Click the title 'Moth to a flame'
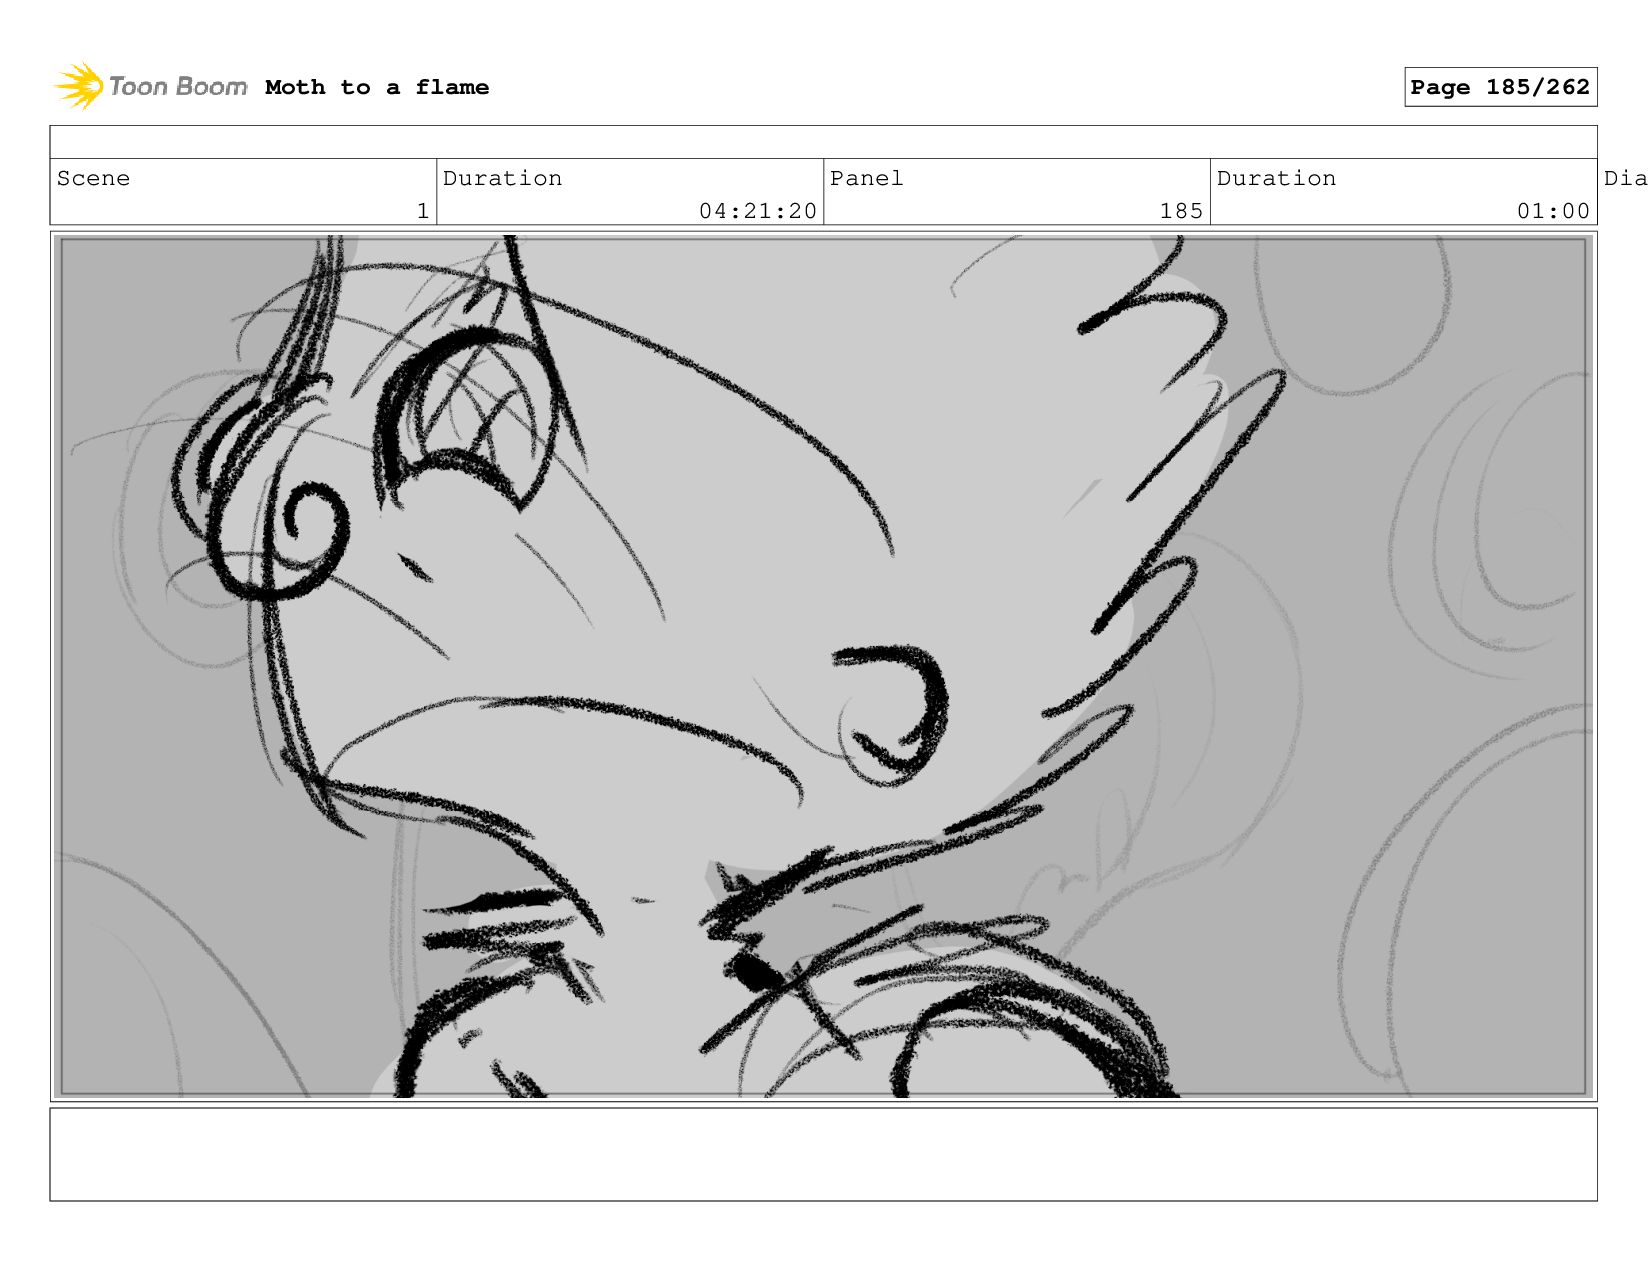 [x=377, y=87]
